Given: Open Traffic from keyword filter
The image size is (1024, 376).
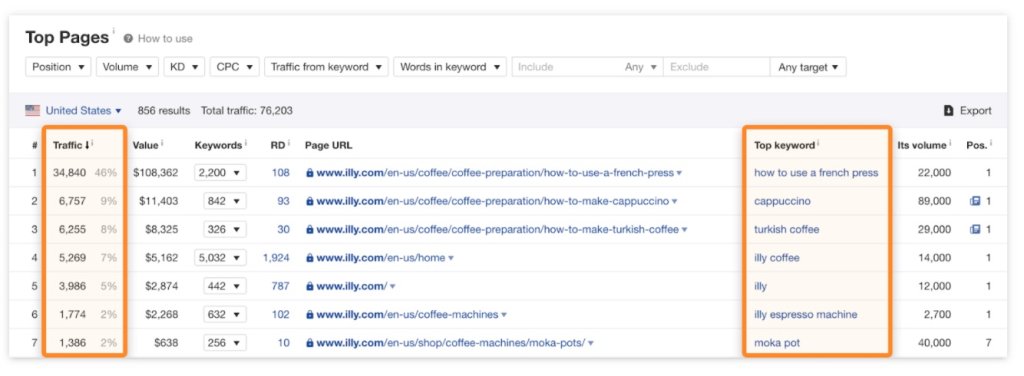Looking at the screenshot, I should tap(327, 67).
